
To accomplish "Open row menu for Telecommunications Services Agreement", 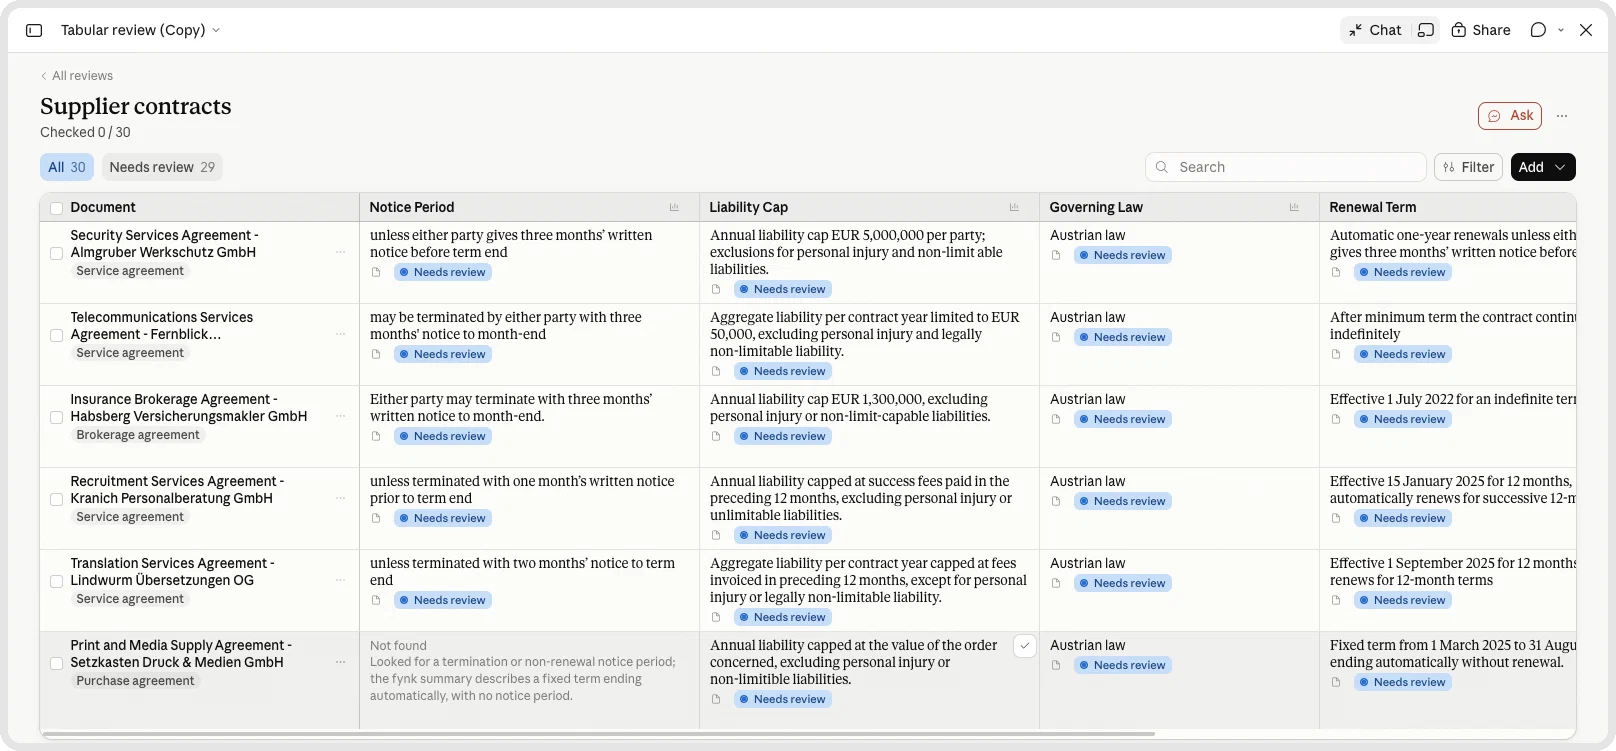I will point(340,334).
